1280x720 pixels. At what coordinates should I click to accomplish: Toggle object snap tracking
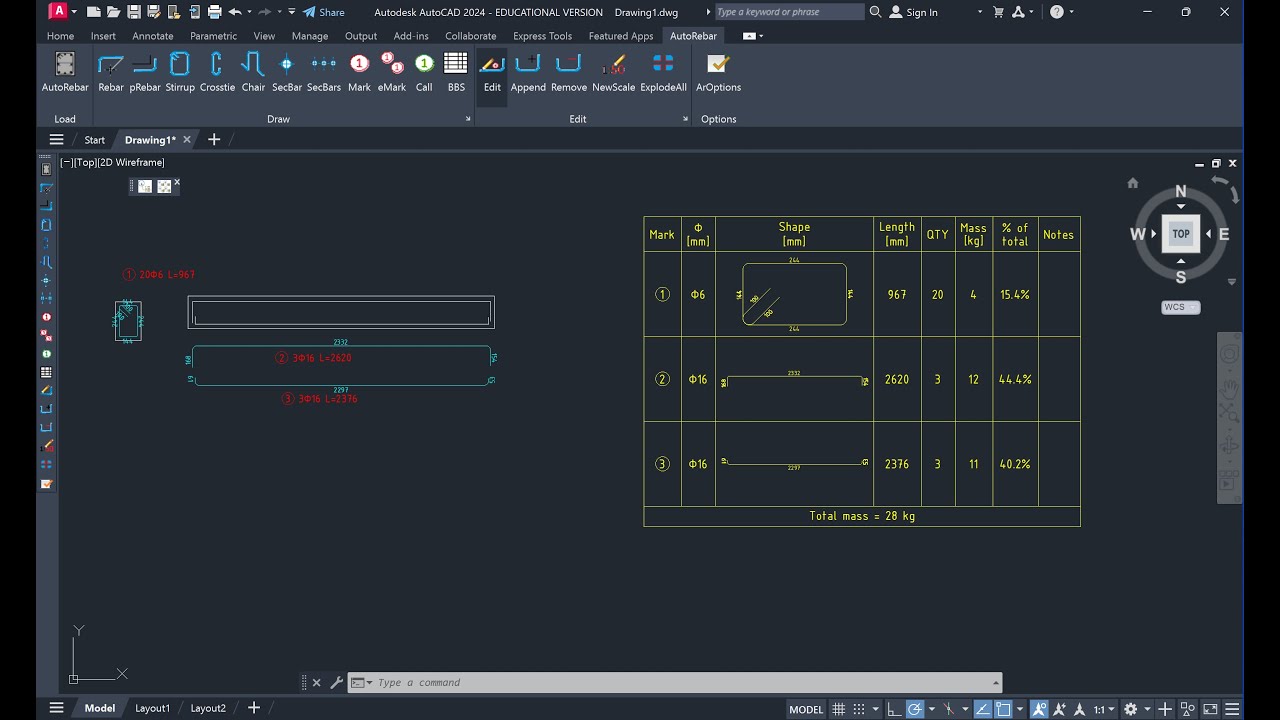pyautogui.click(x=982, y=709)
